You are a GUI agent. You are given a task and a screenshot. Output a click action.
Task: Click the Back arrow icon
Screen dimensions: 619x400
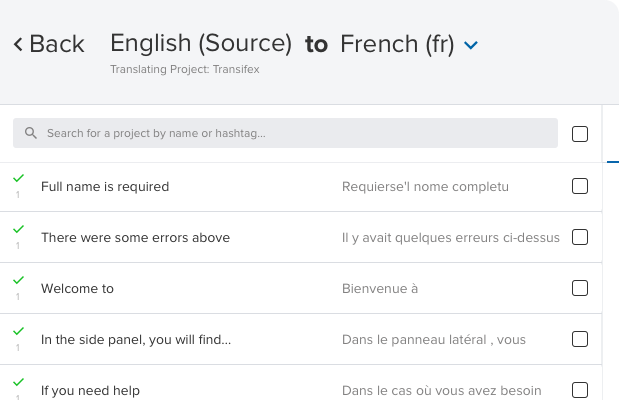point(18,44)
